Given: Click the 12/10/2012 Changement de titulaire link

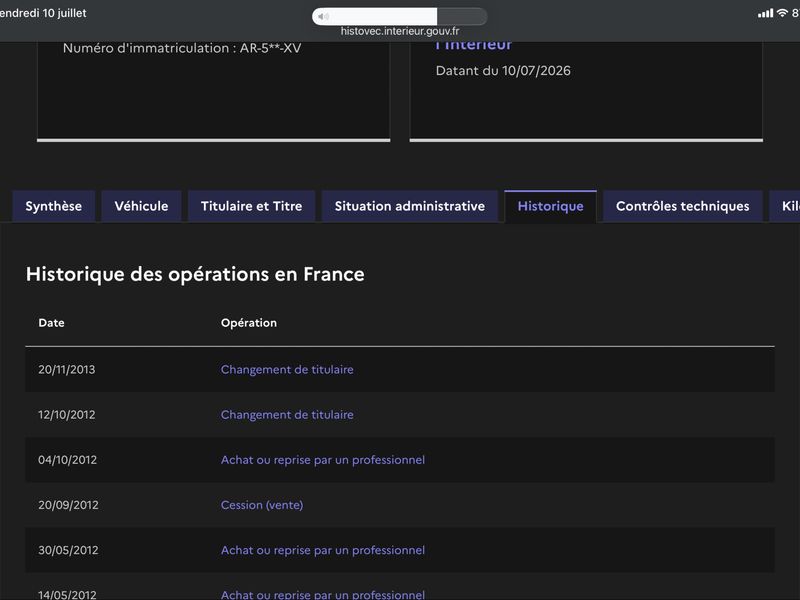Looking at the screenshot, I should [x=287, y=415].
